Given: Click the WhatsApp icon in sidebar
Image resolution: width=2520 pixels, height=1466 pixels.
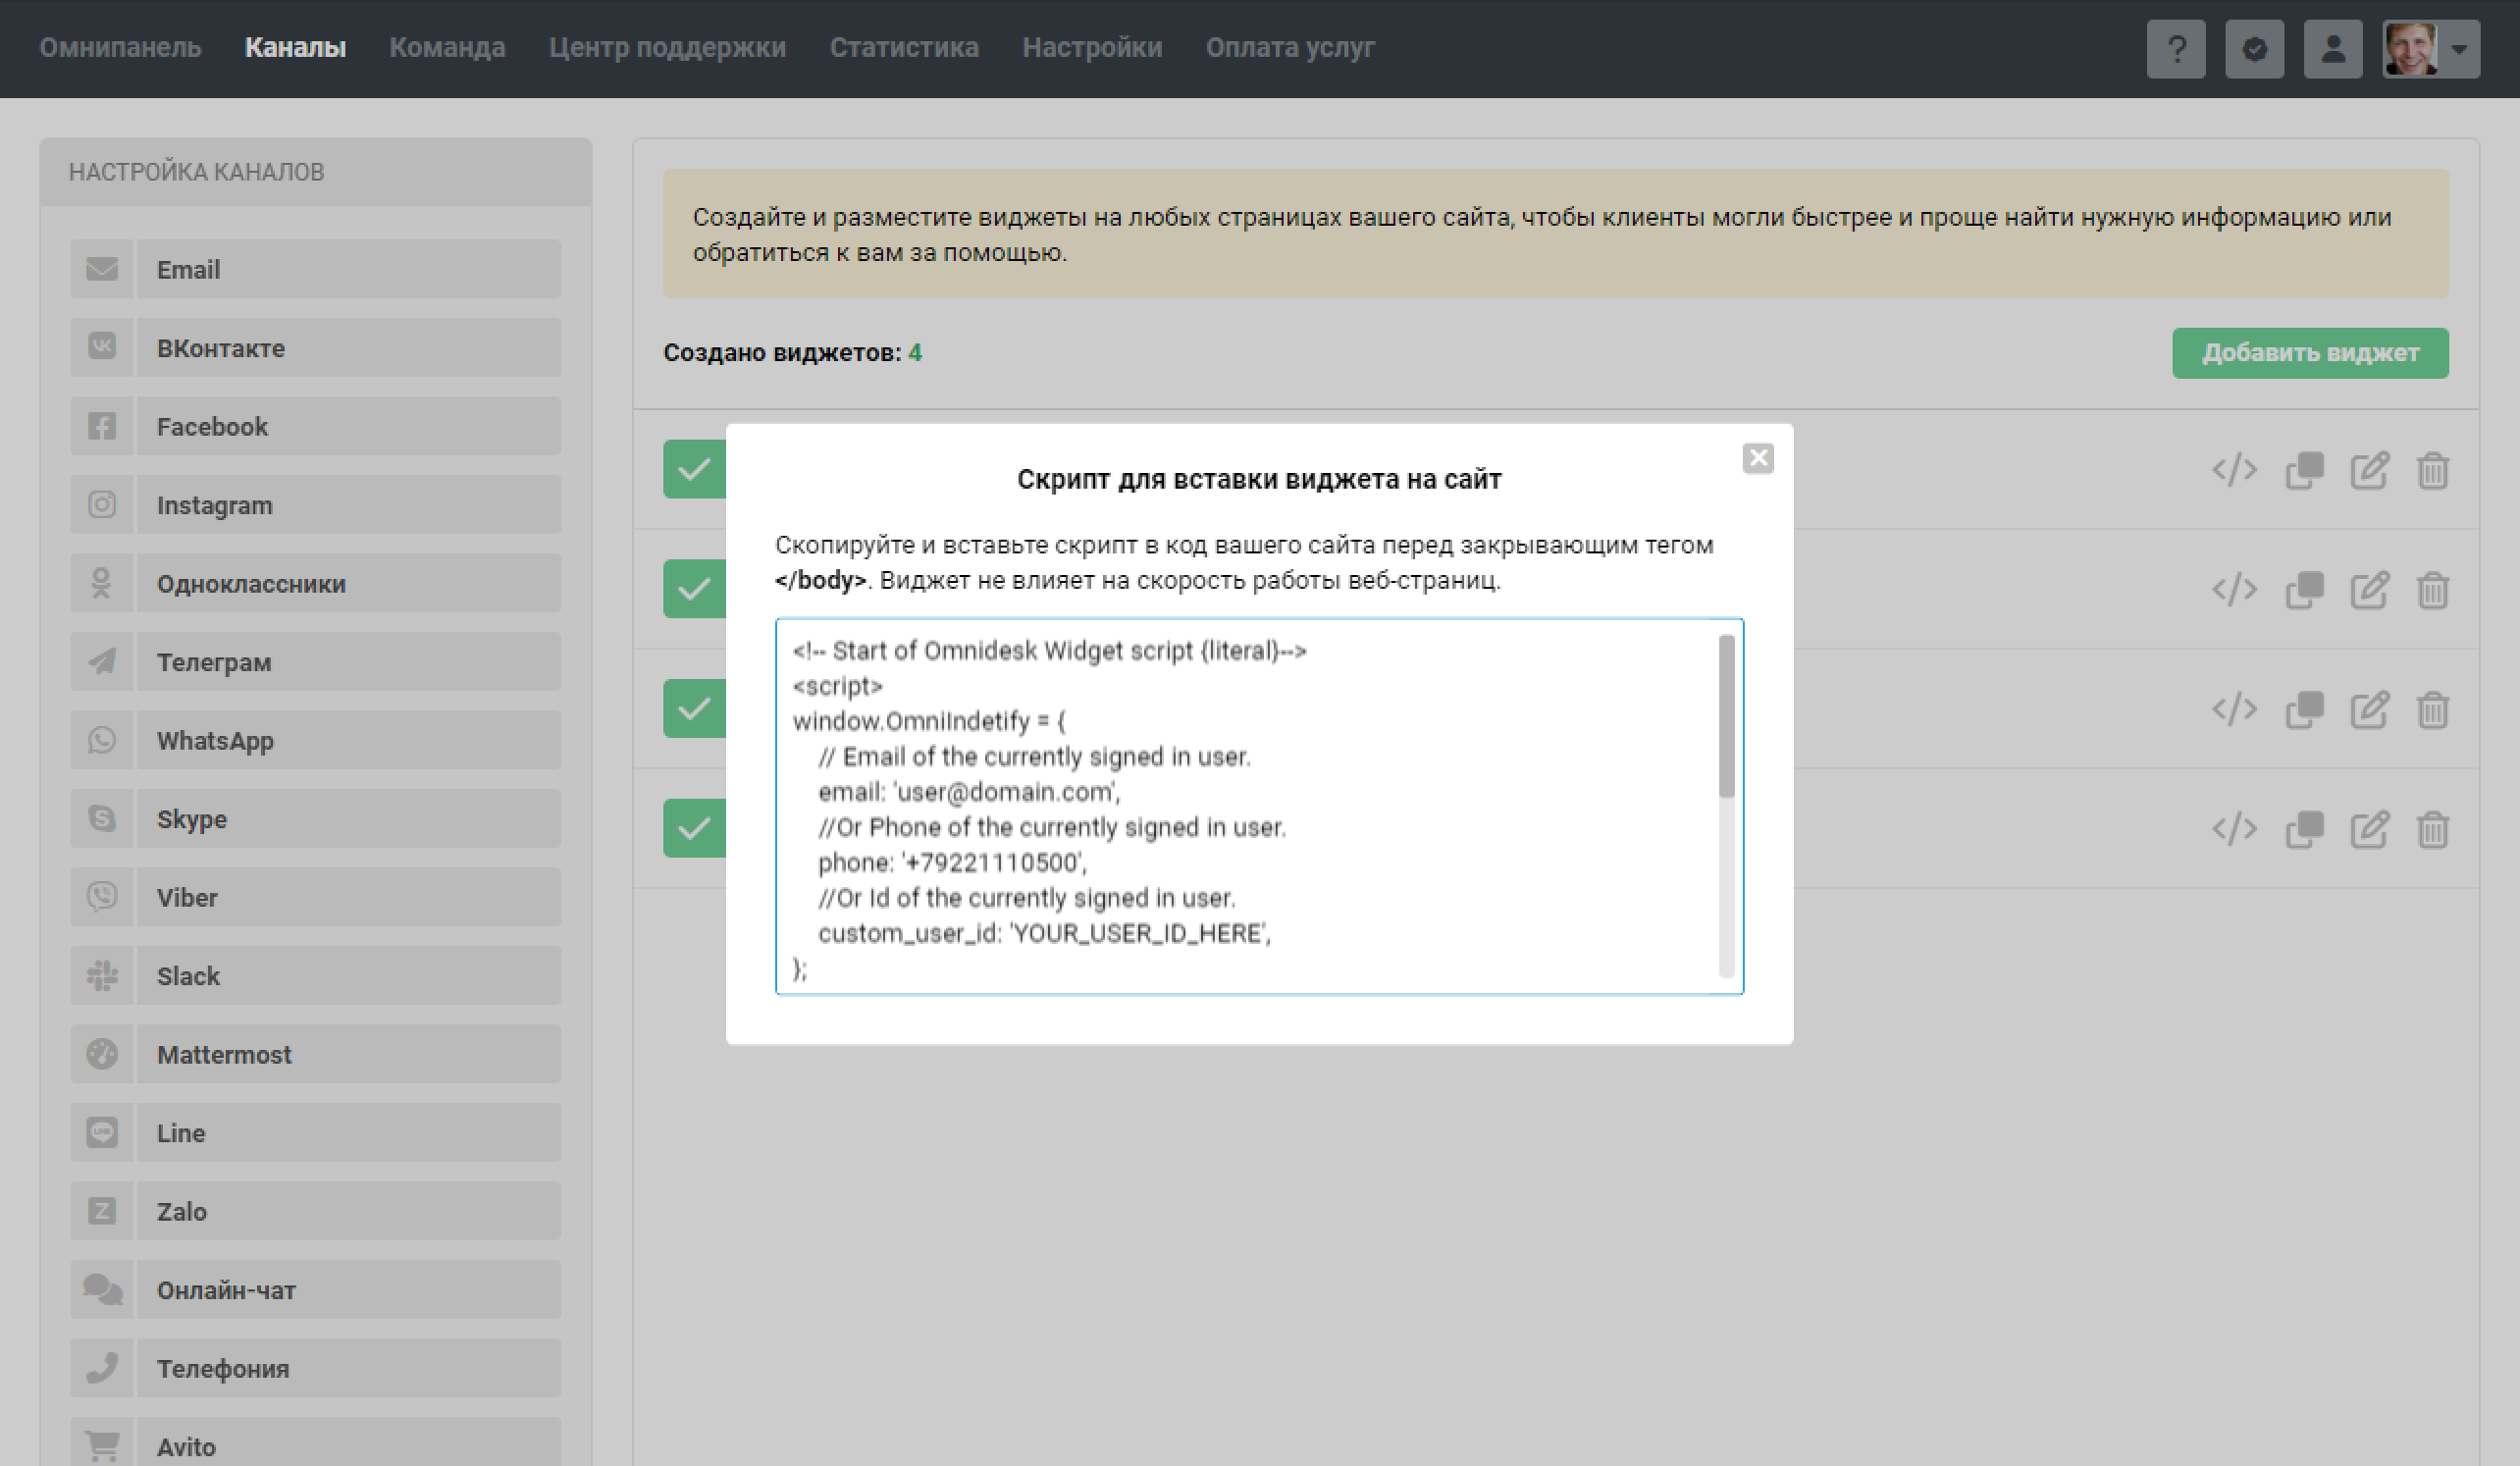Looking at the screenshot, I should click(x=102, y=740).
